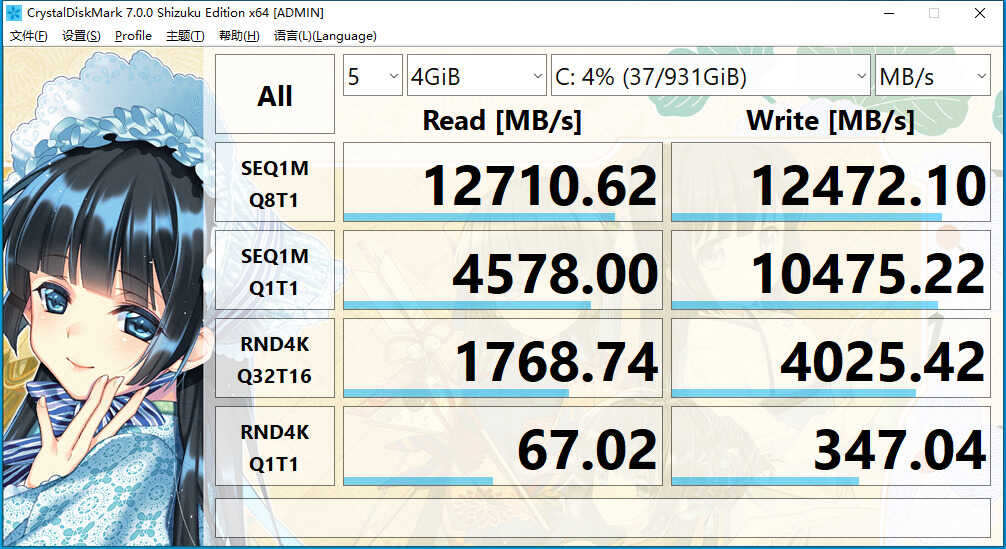Open the Profile menu

[133, 36]
